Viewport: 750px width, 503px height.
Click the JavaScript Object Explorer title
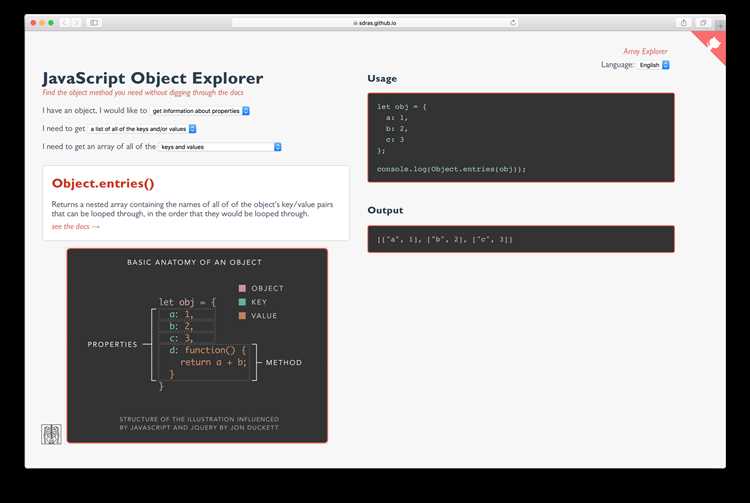153,78
